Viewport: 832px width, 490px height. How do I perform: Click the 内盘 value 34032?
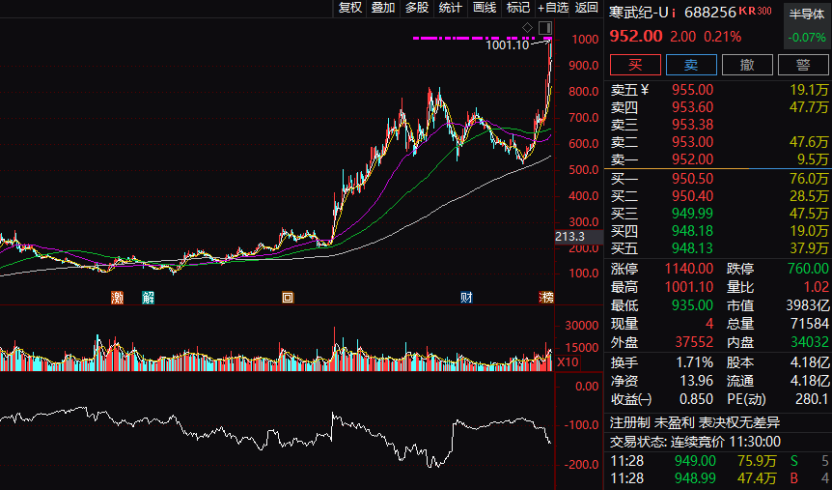pos(809,342)
